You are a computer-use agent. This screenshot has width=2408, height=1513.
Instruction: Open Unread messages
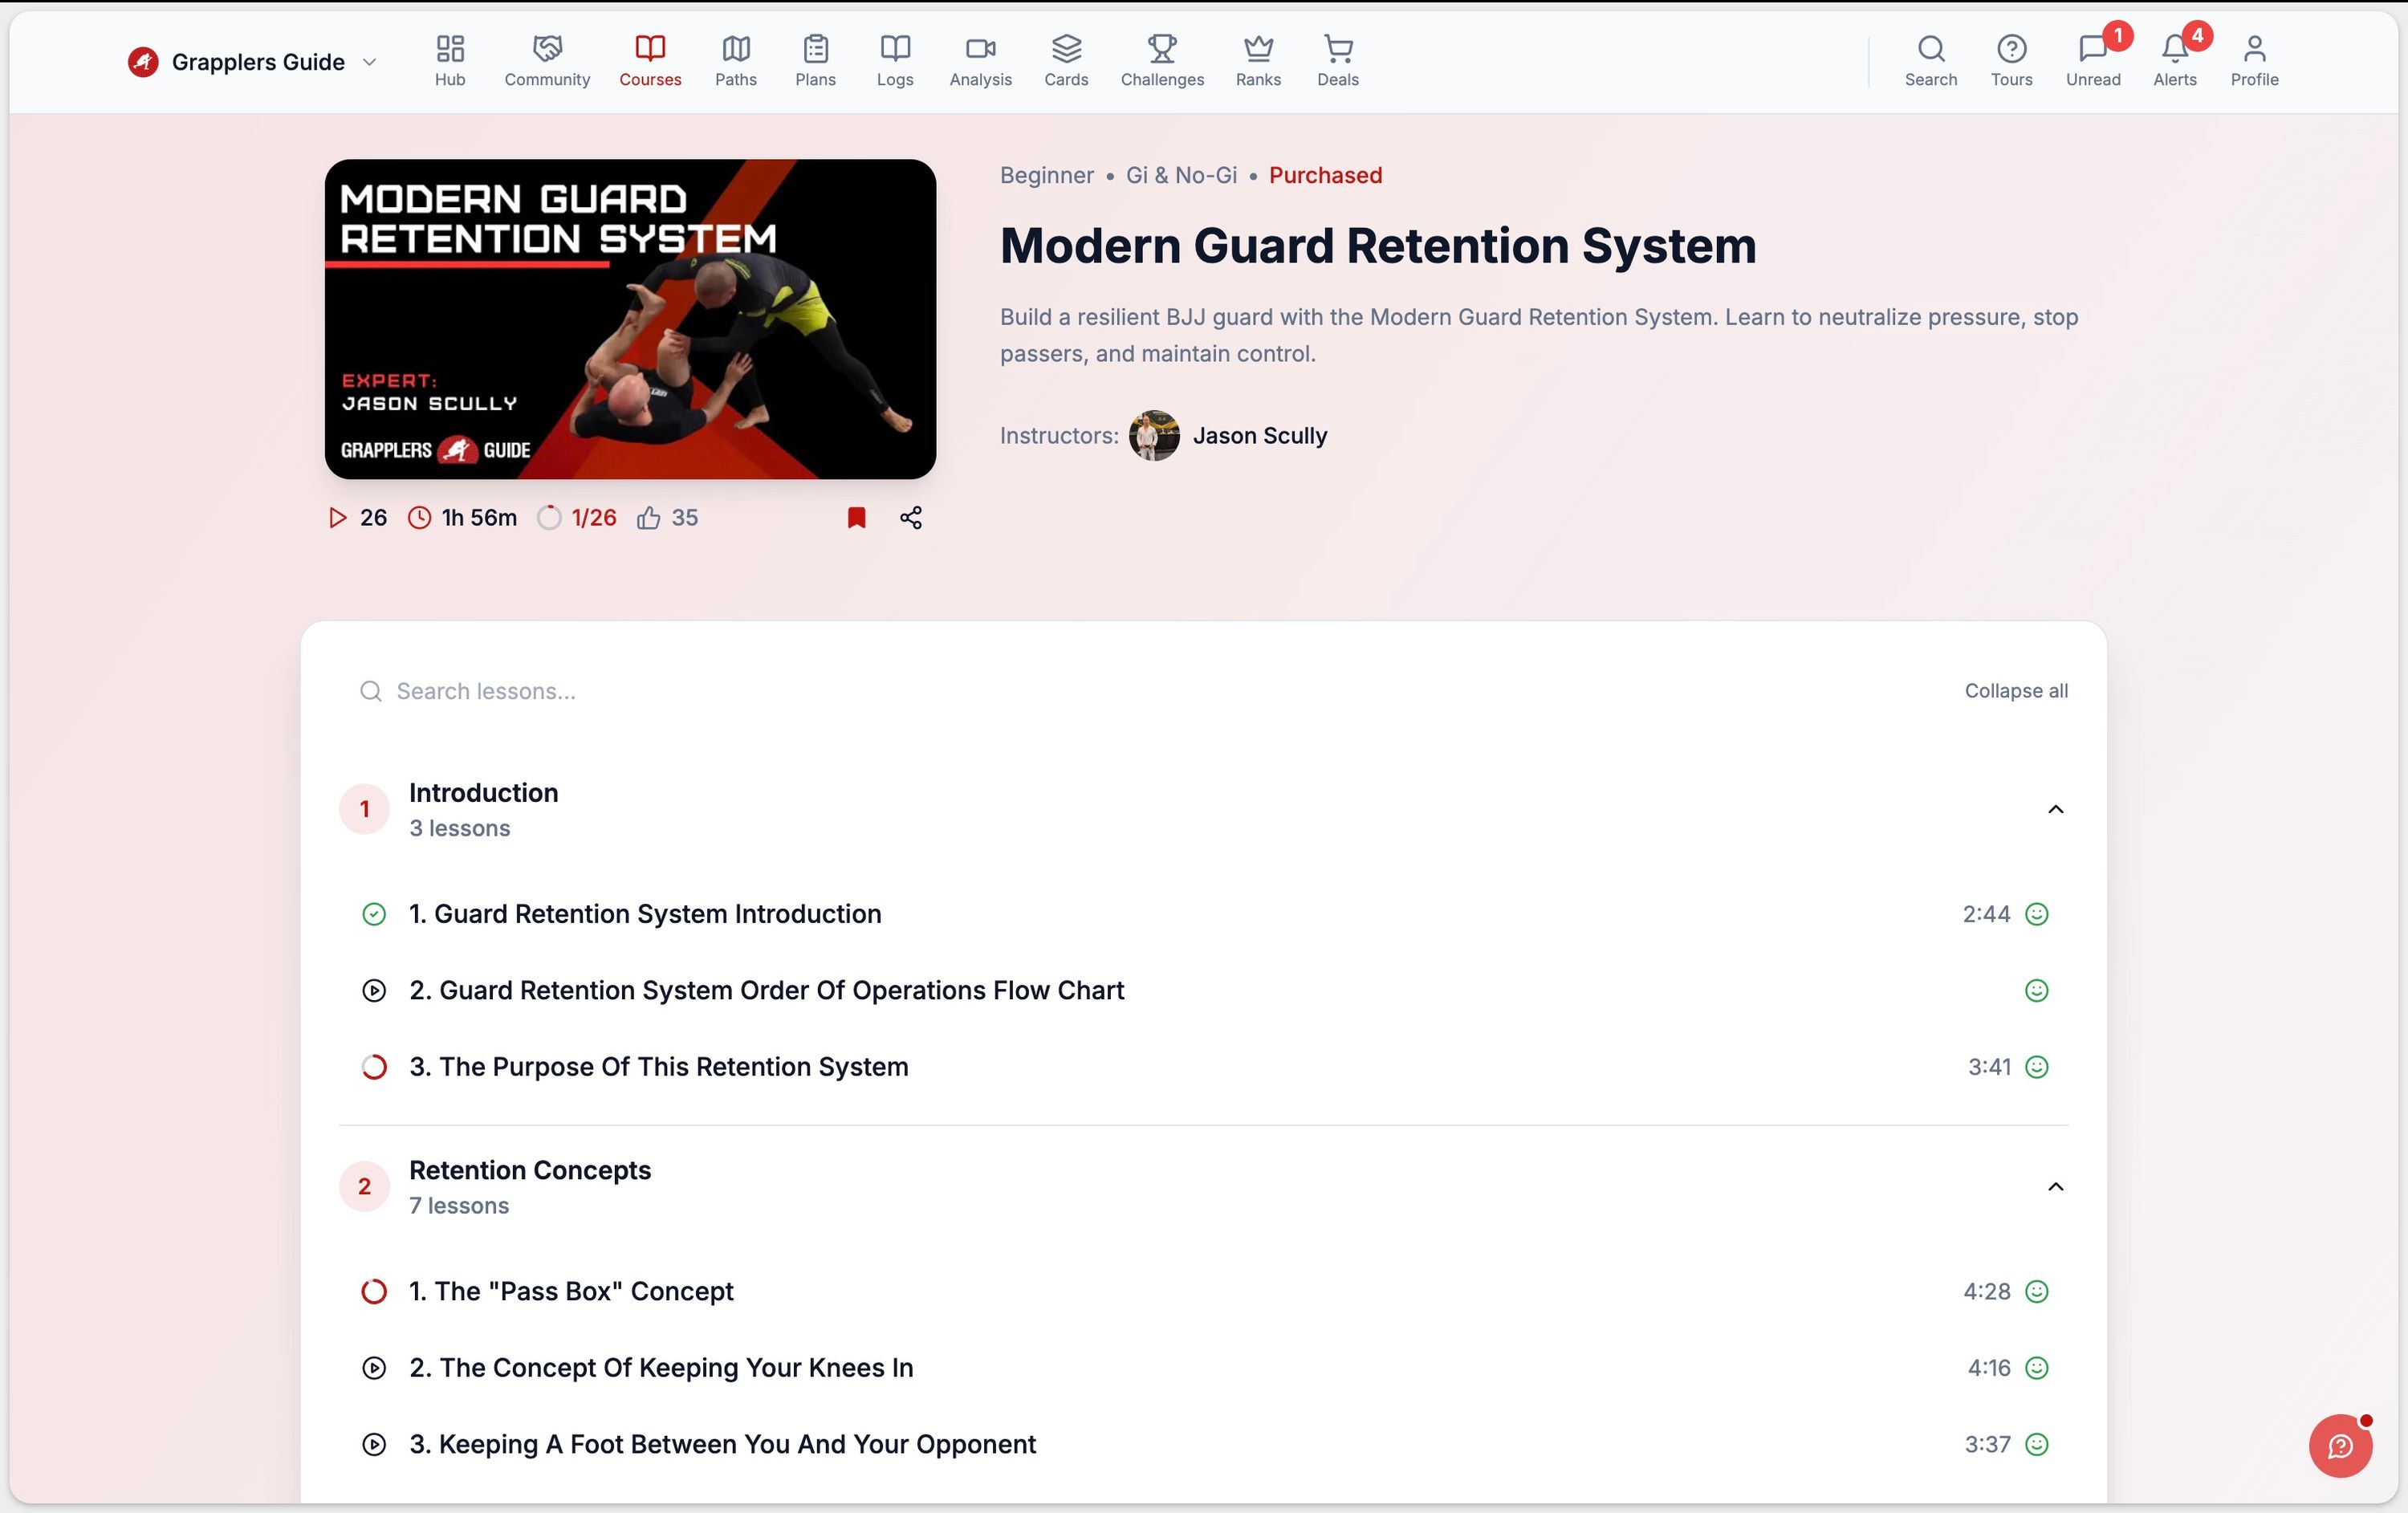tap(2093, 61)
